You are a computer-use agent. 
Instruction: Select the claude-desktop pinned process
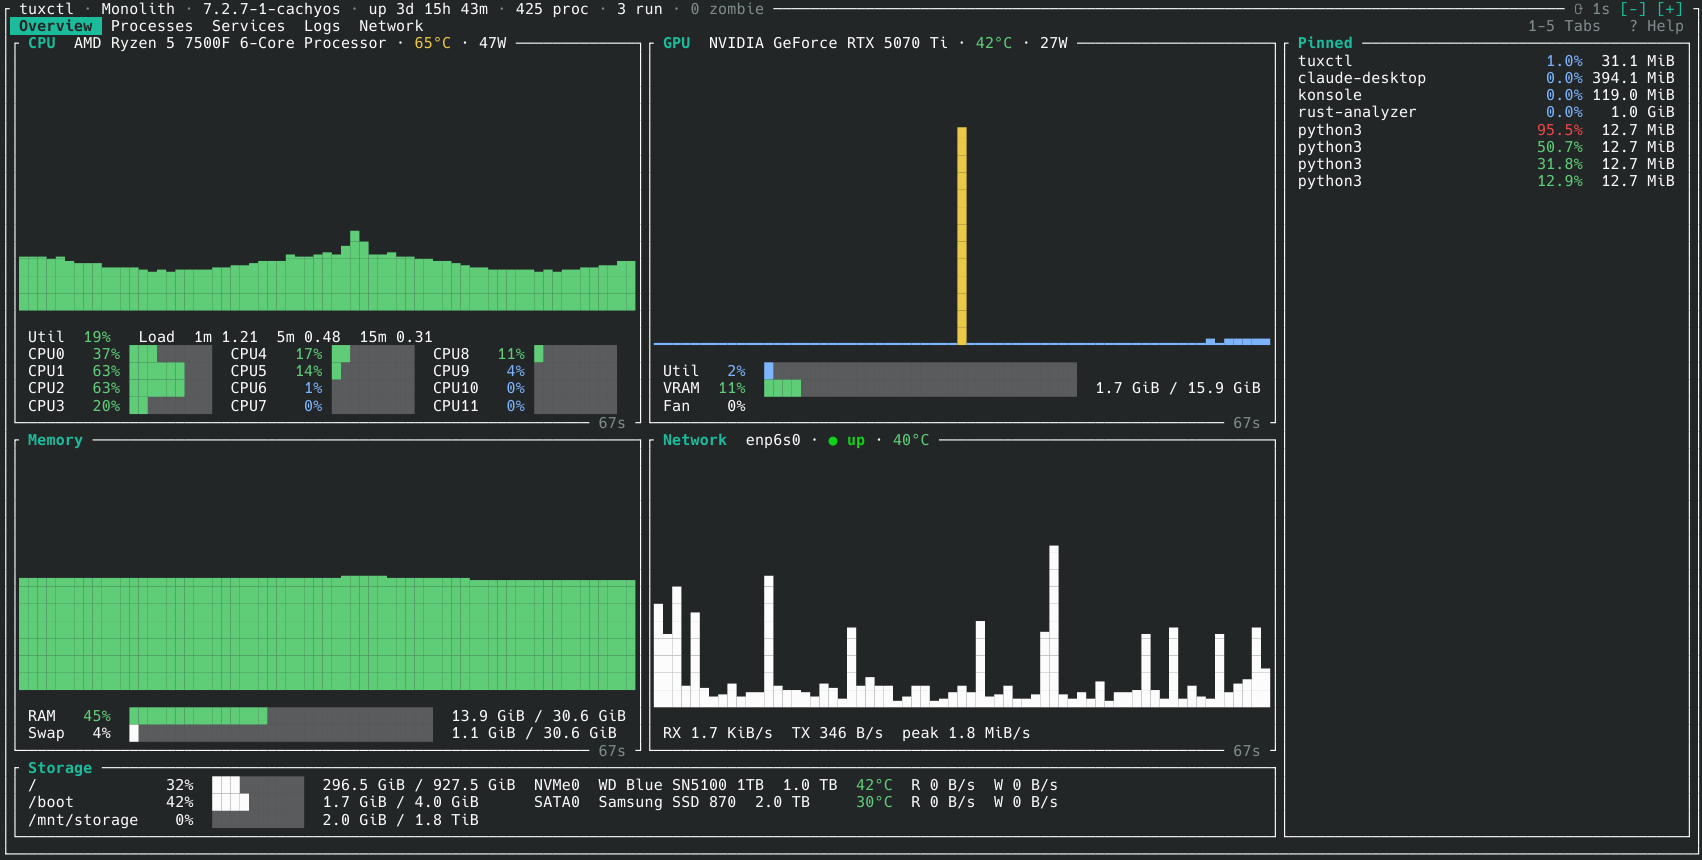[1486, 78]
